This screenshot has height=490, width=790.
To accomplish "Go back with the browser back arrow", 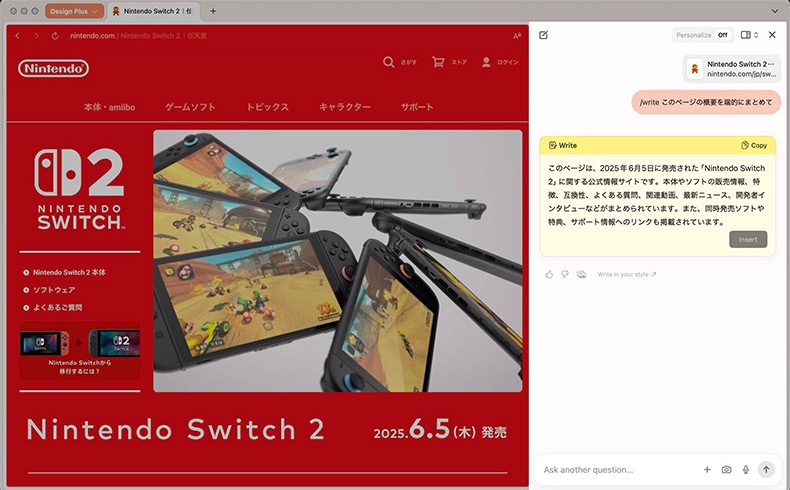I will point(18,36).
